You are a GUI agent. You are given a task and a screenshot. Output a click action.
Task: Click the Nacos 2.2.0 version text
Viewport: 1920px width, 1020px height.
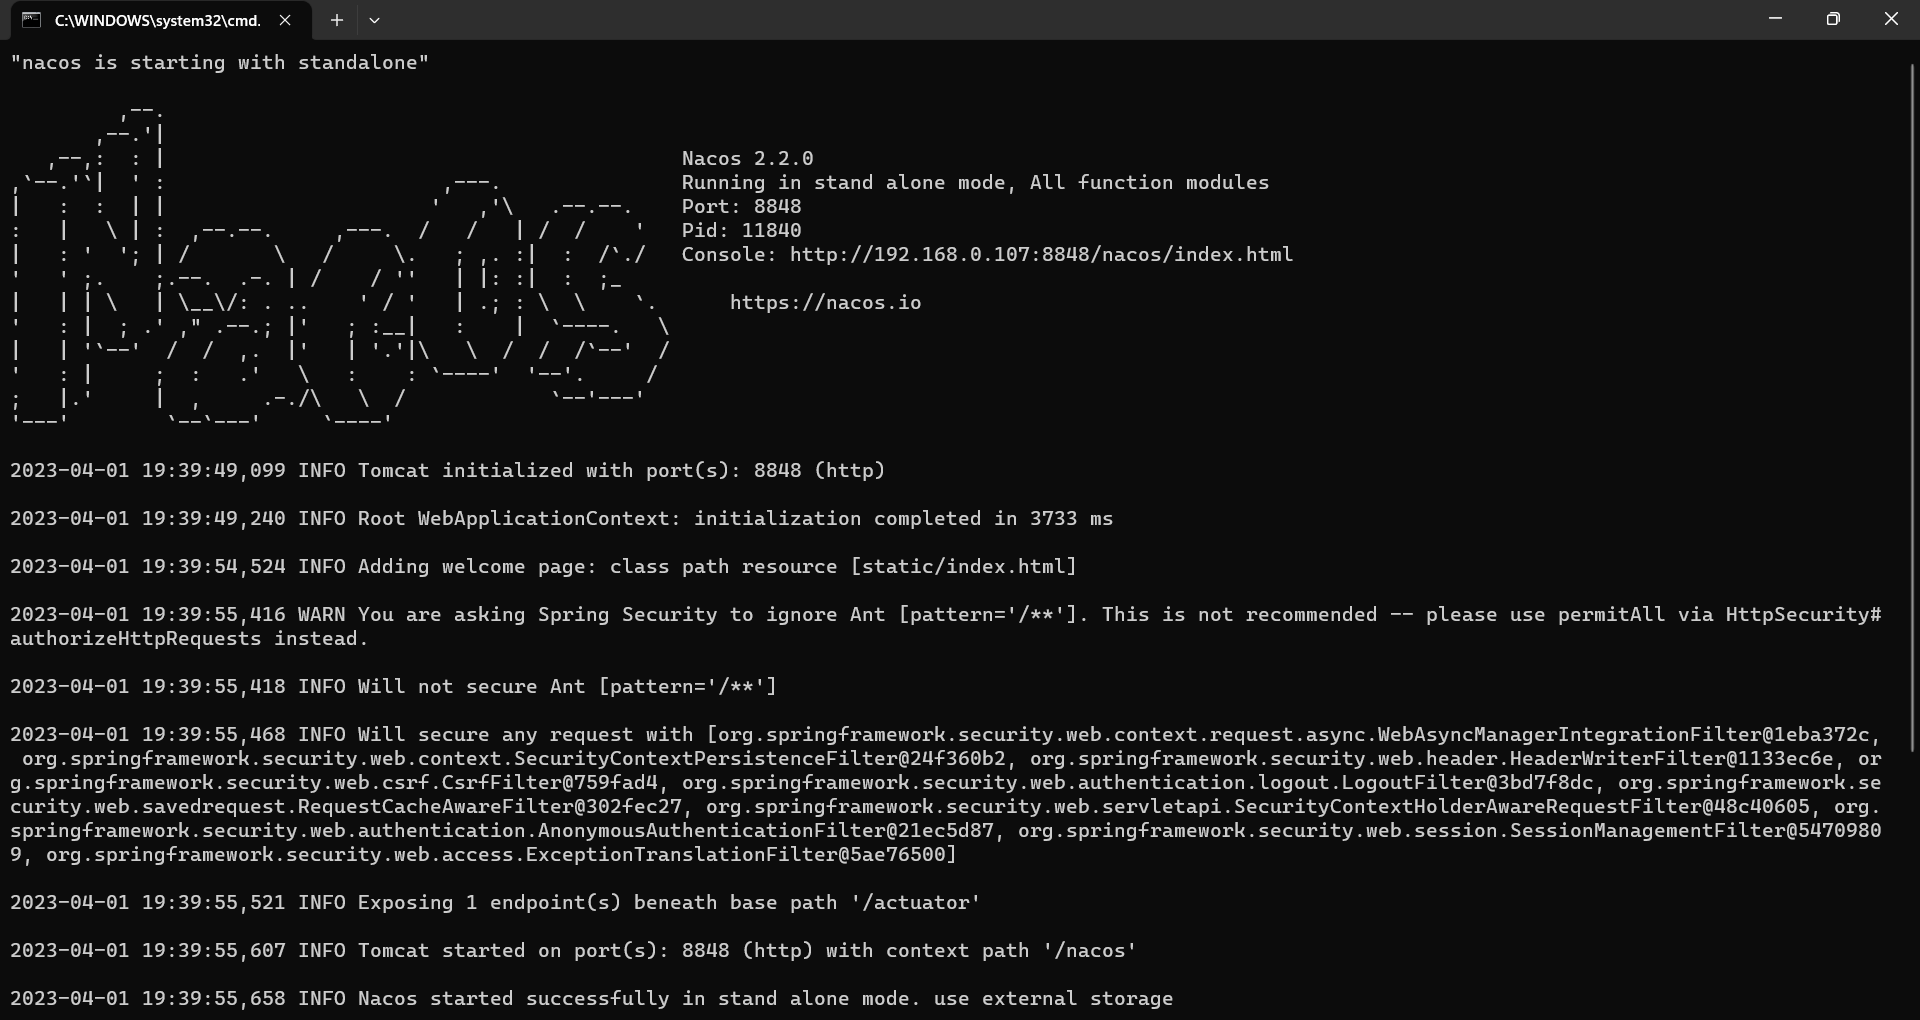[x=746, y=158]
